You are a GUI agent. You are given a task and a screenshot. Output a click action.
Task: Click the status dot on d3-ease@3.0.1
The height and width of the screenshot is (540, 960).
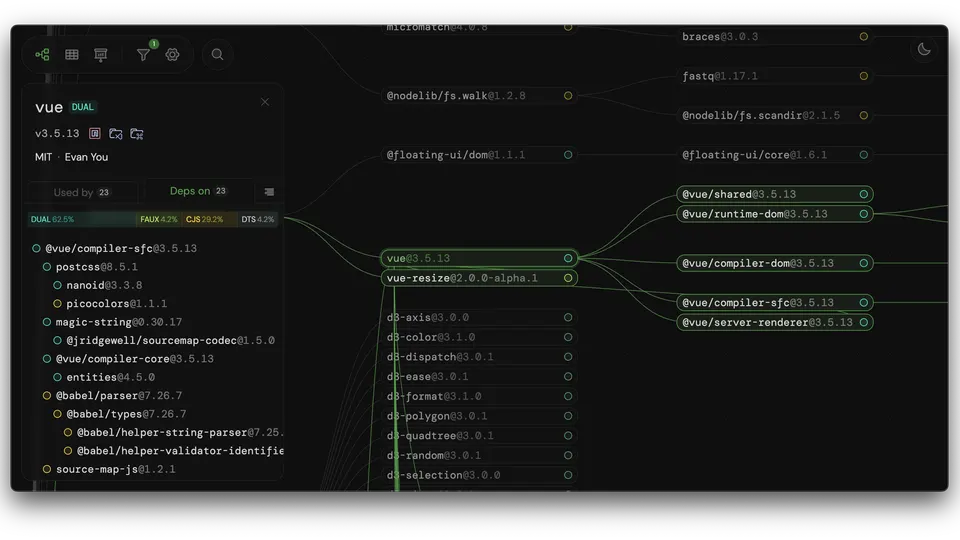pos(568,377)
